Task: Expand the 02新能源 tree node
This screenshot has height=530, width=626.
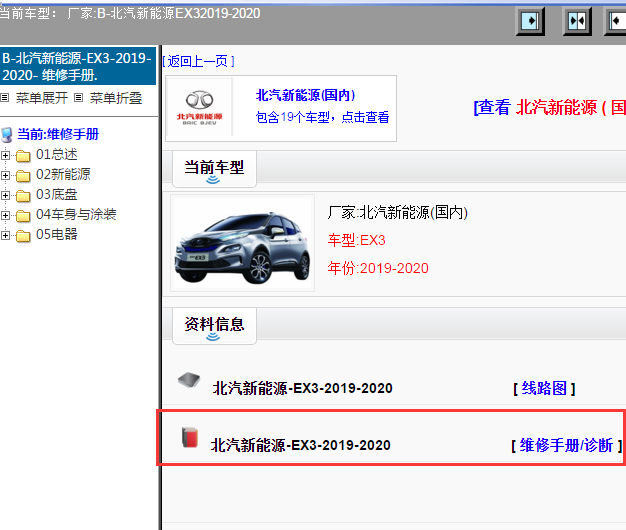Action: click(x=5, y=175)
